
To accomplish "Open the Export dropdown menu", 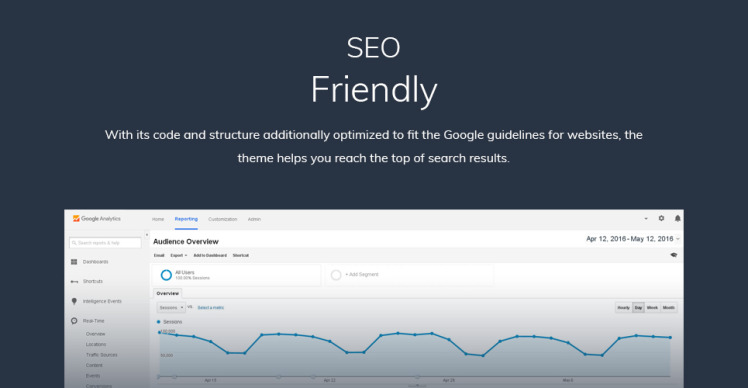I will click(179, 255).
